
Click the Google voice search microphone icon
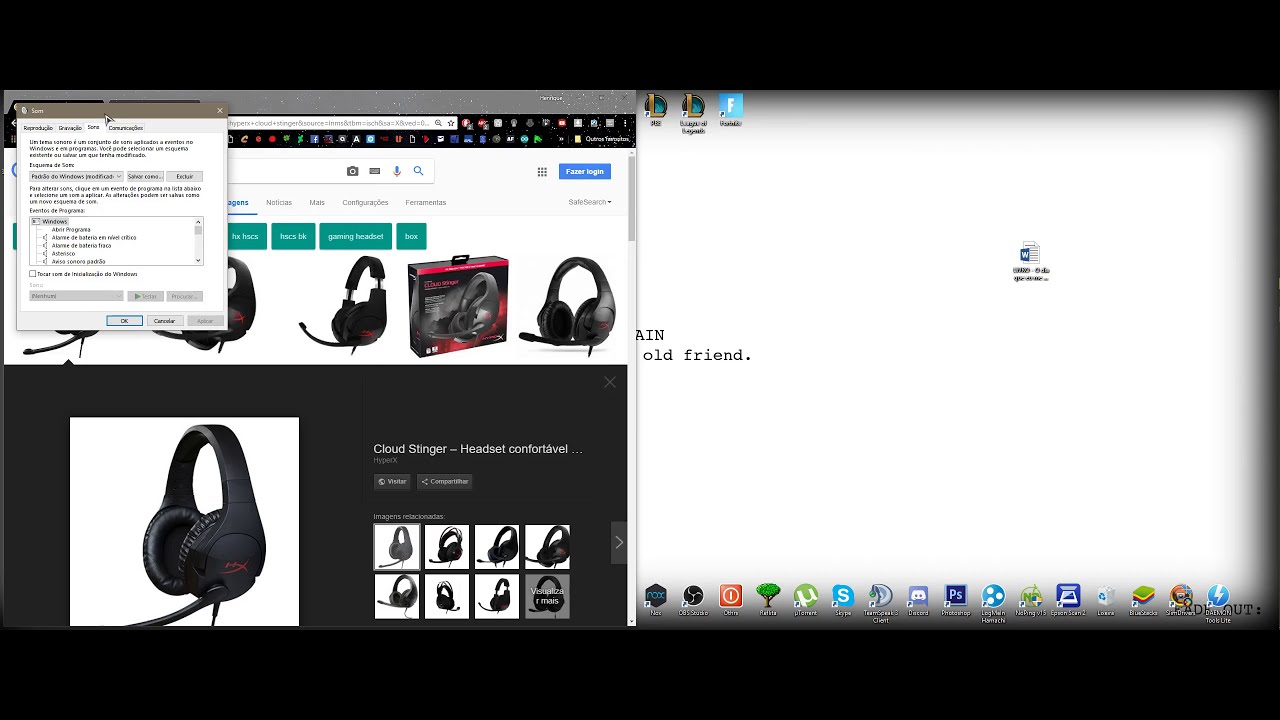coord(397,171)
